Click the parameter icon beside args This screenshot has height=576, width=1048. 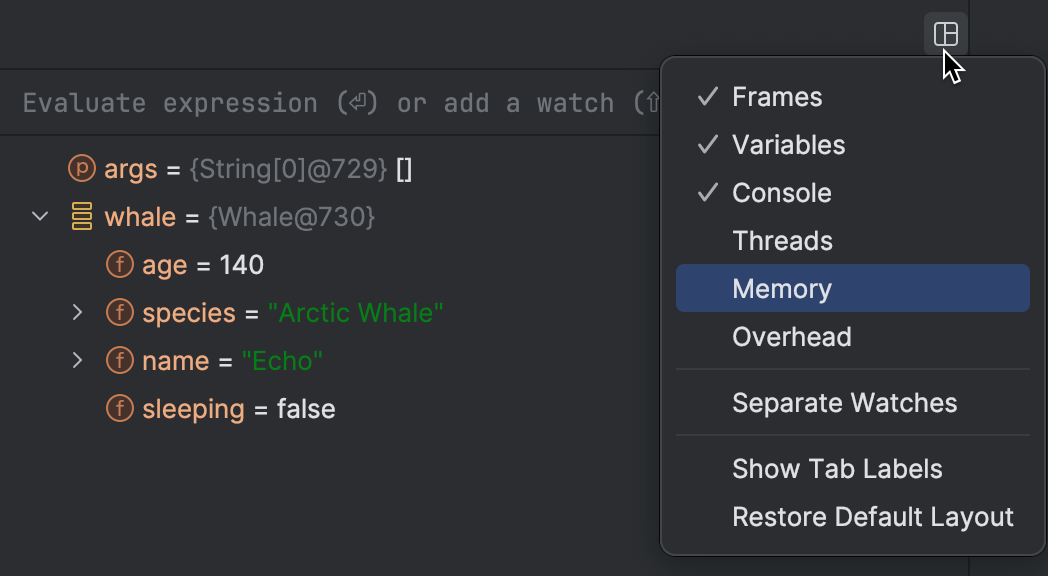81,169
